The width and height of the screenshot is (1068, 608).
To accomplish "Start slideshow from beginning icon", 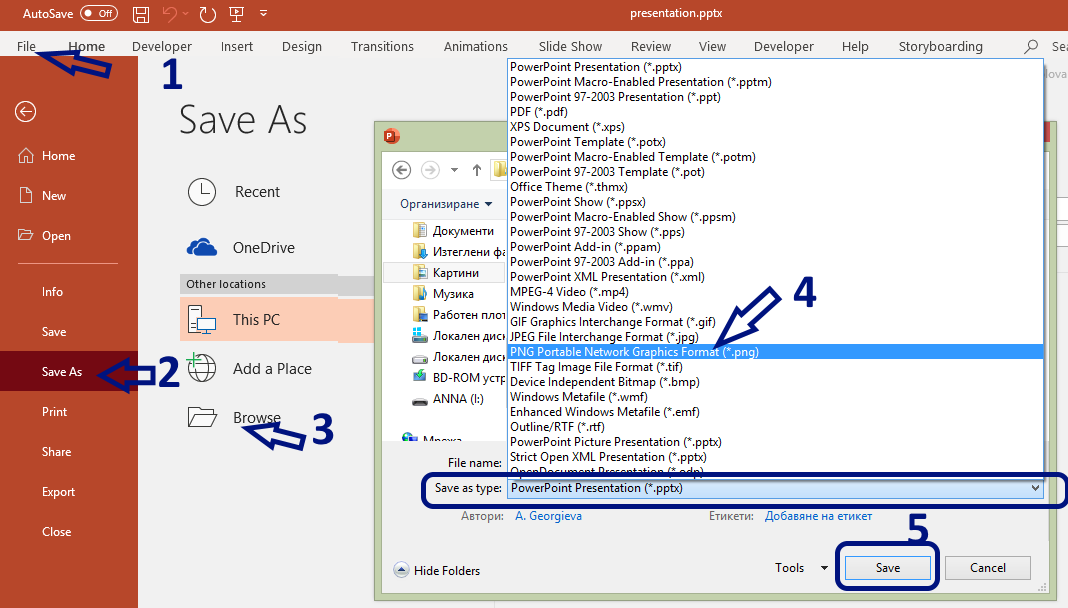I will [236, 14].
